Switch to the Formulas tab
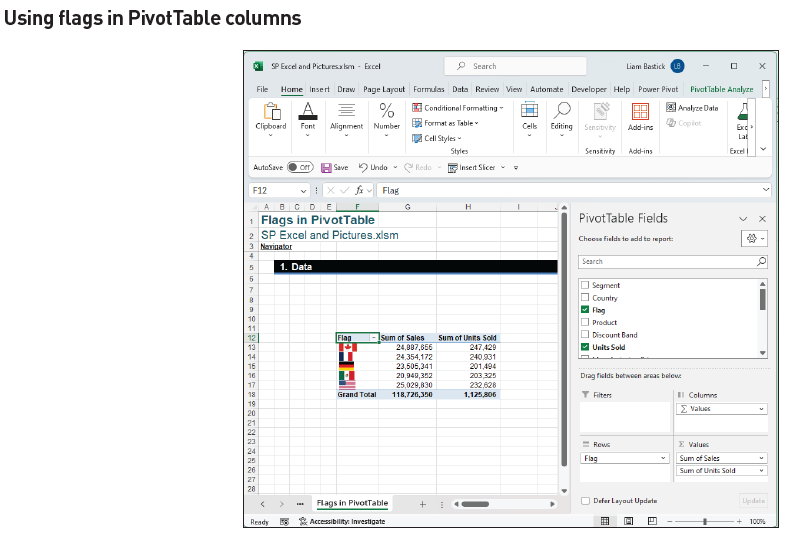Image resolution: width=790 pixels, height=549 pixels. point(429,89)
